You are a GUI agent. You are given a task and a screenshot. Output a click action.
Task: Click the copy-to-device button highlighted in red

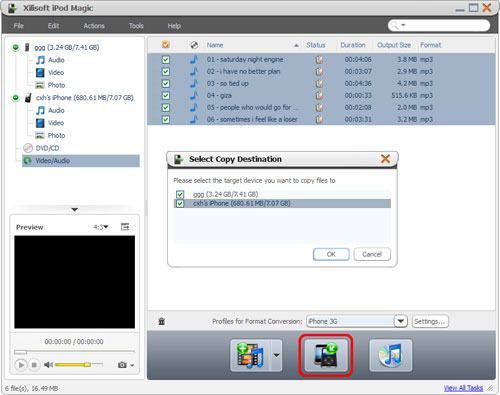click(x=326, y=355)
